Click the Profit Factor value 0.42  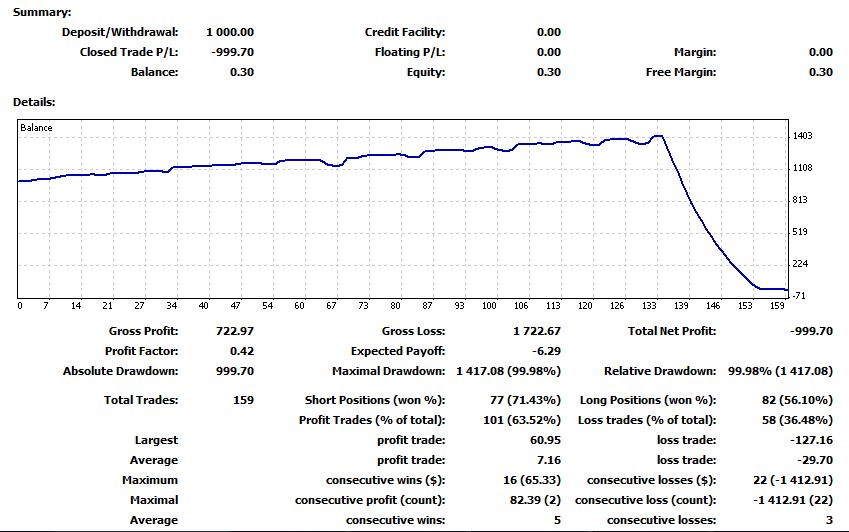(x=242, y=351)
